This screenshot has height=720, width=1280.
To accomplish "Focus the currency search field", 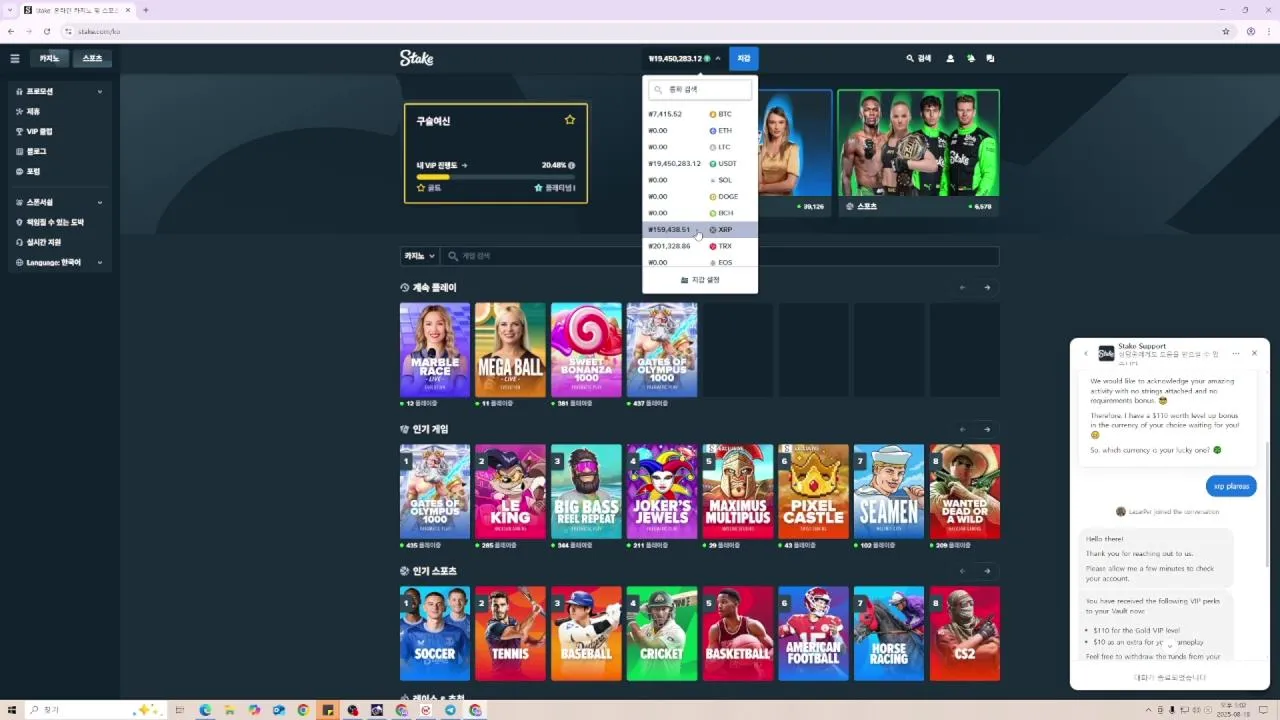I will click(700, 90).
